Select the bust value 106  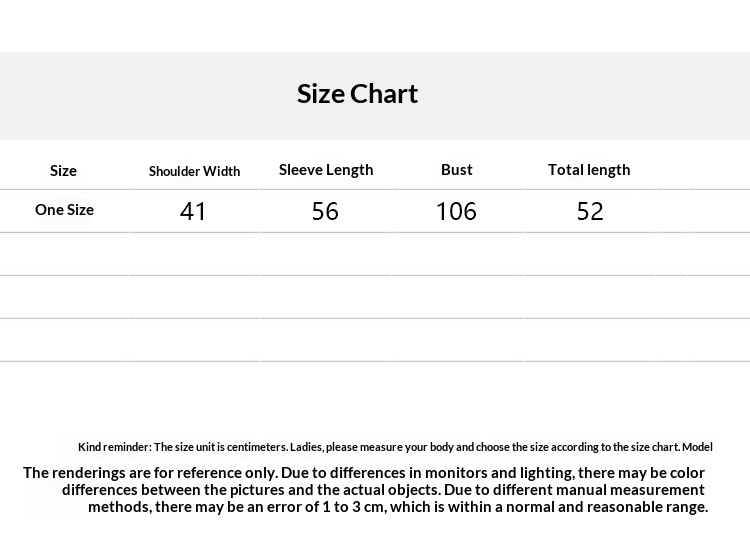456,212
